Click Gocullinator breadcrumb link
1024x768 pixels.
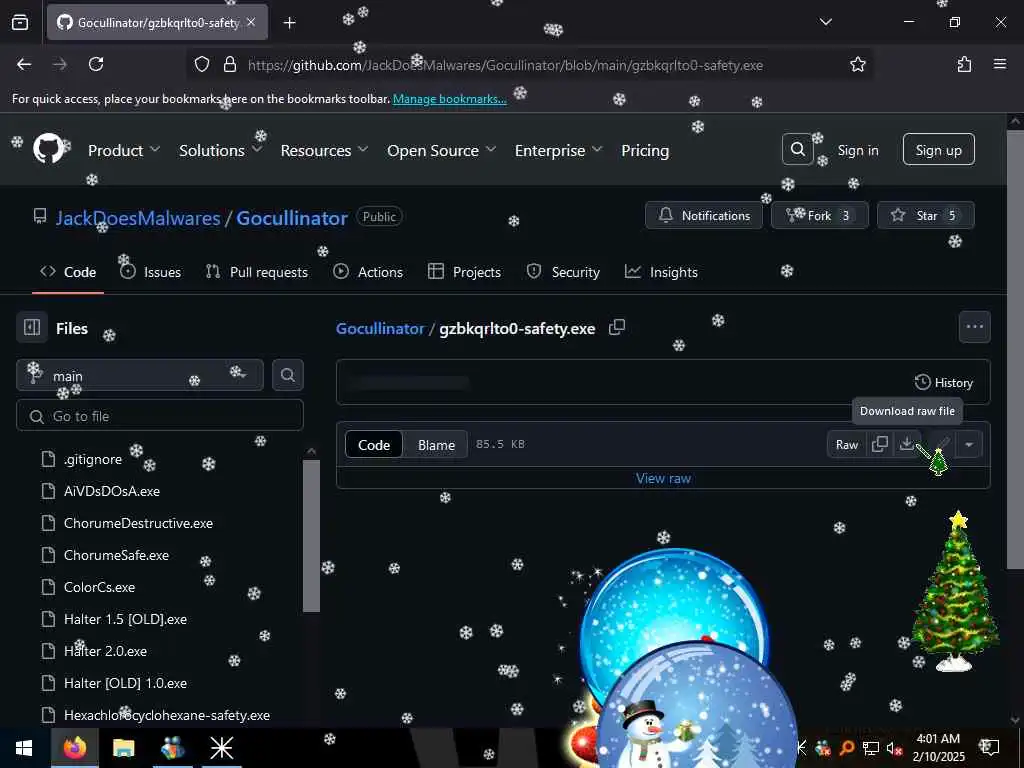(x=380, y=328)
